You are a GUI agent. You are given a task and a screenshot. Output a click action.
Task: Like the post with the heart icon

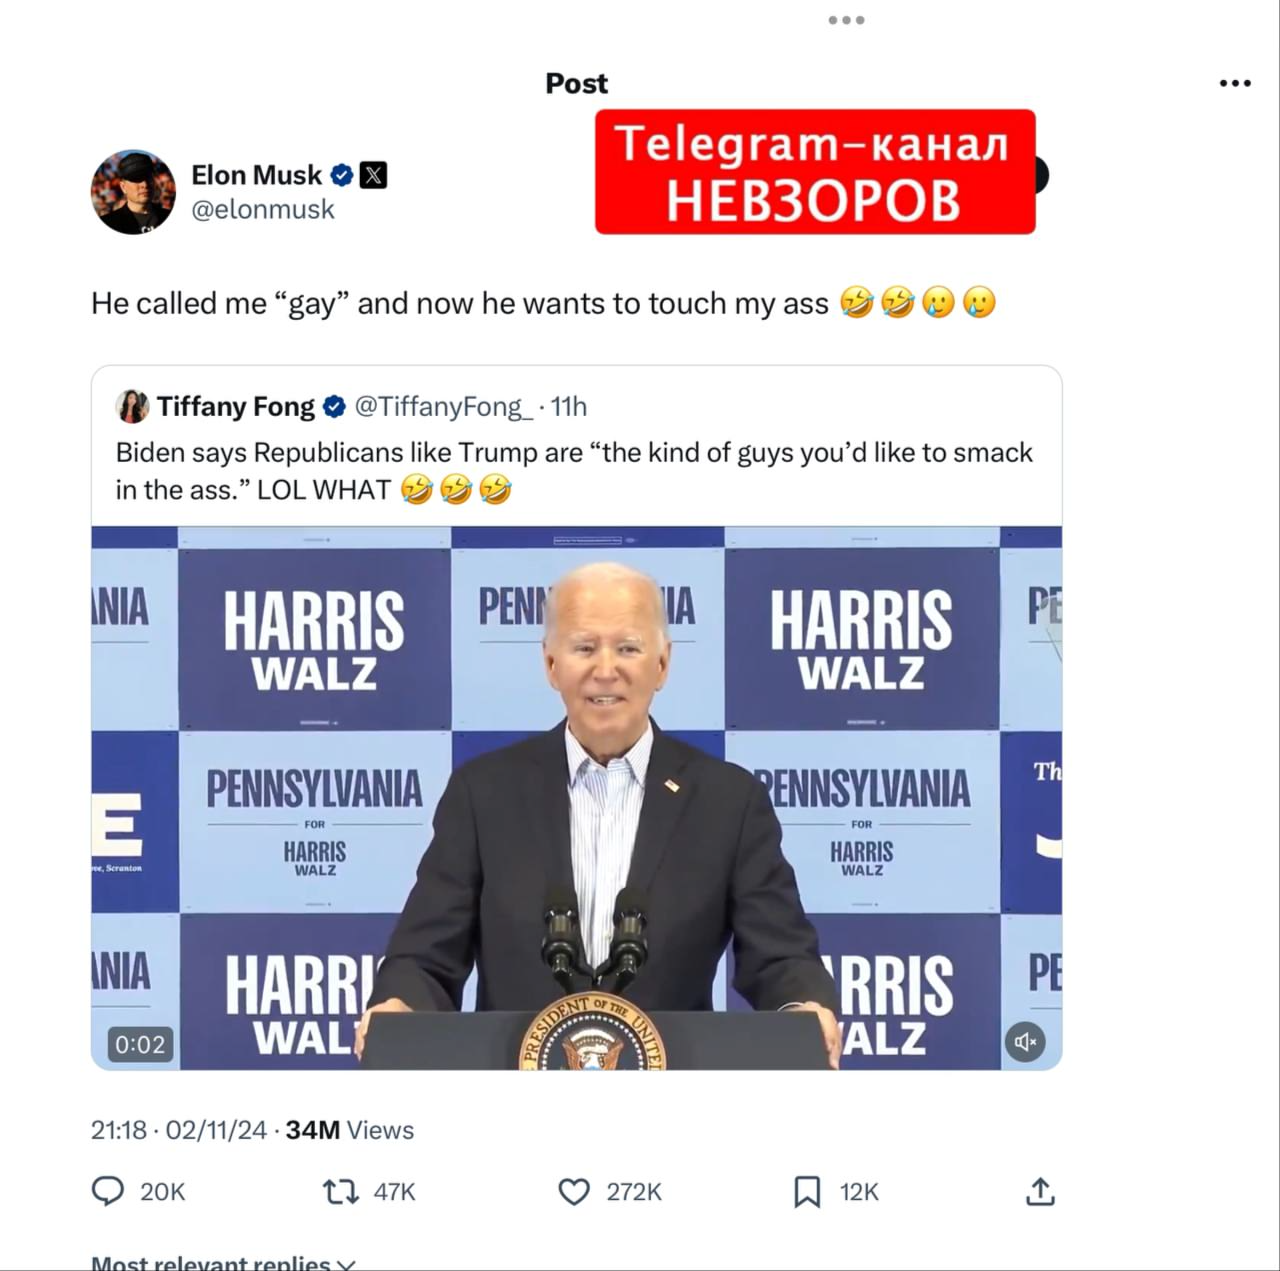[x=574, y=1191]
